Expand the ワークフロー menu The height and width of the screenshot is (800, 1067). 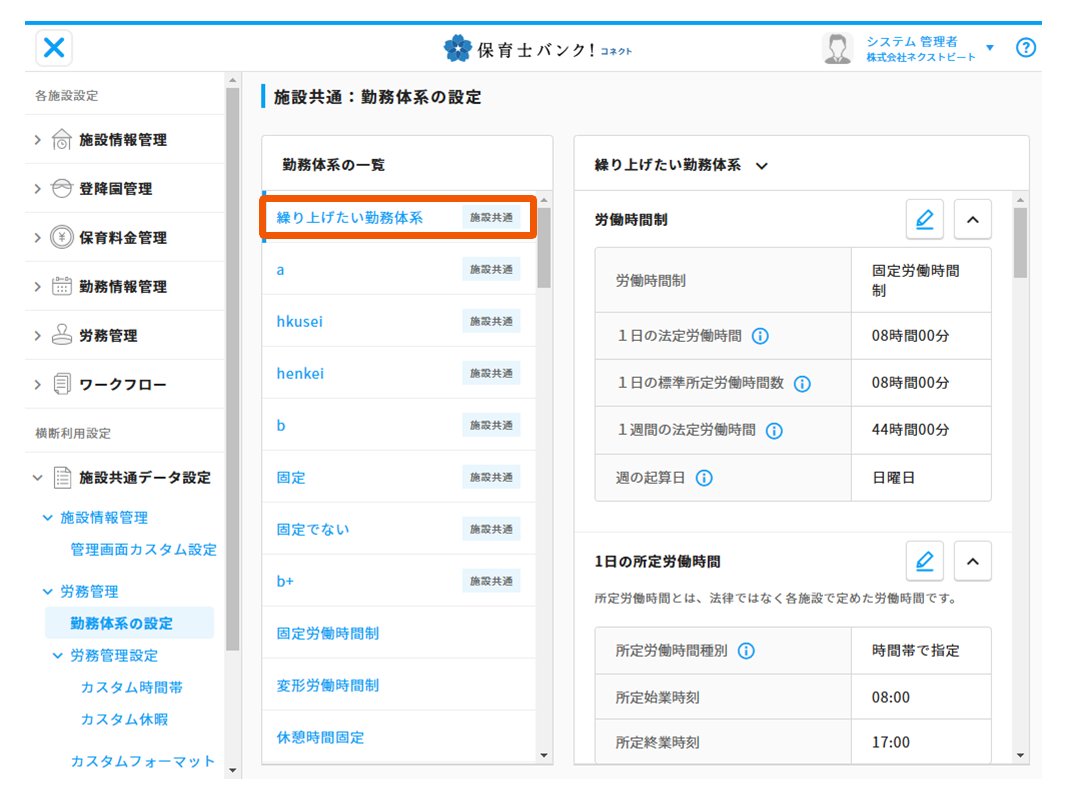[x=122, y=385]
